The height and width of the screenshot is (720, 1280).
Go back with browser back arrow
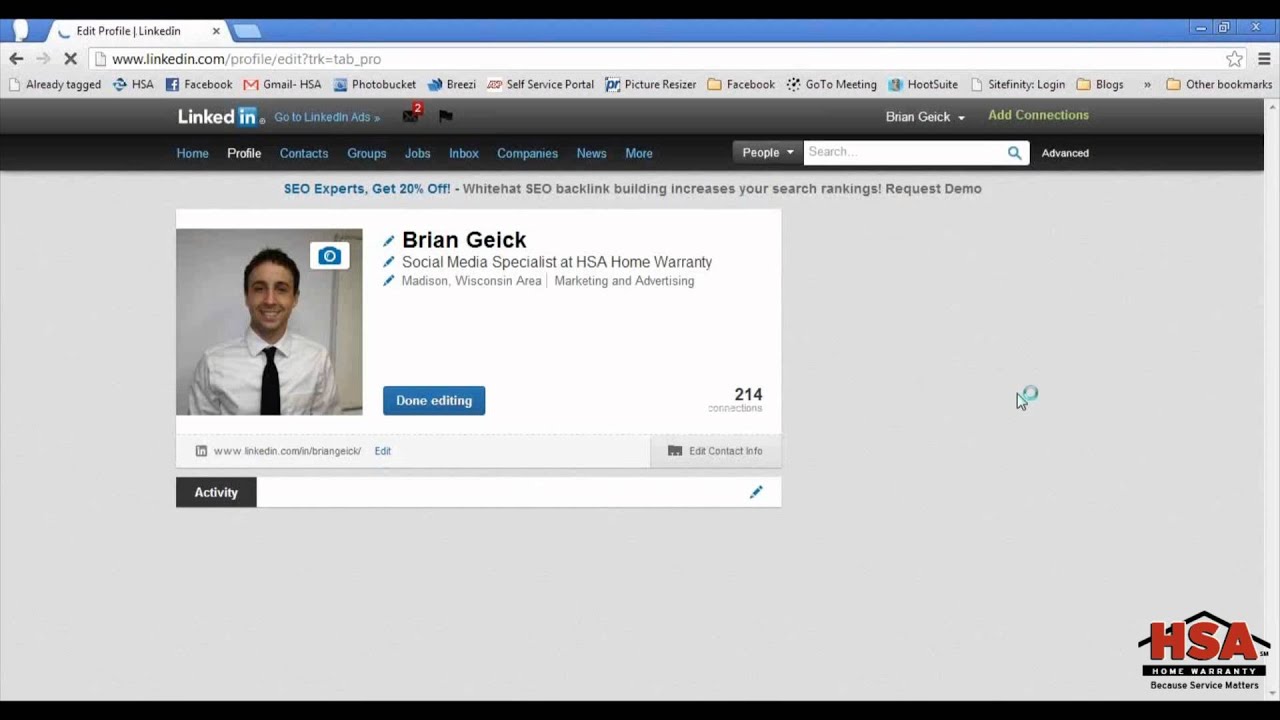click(16, 59)
